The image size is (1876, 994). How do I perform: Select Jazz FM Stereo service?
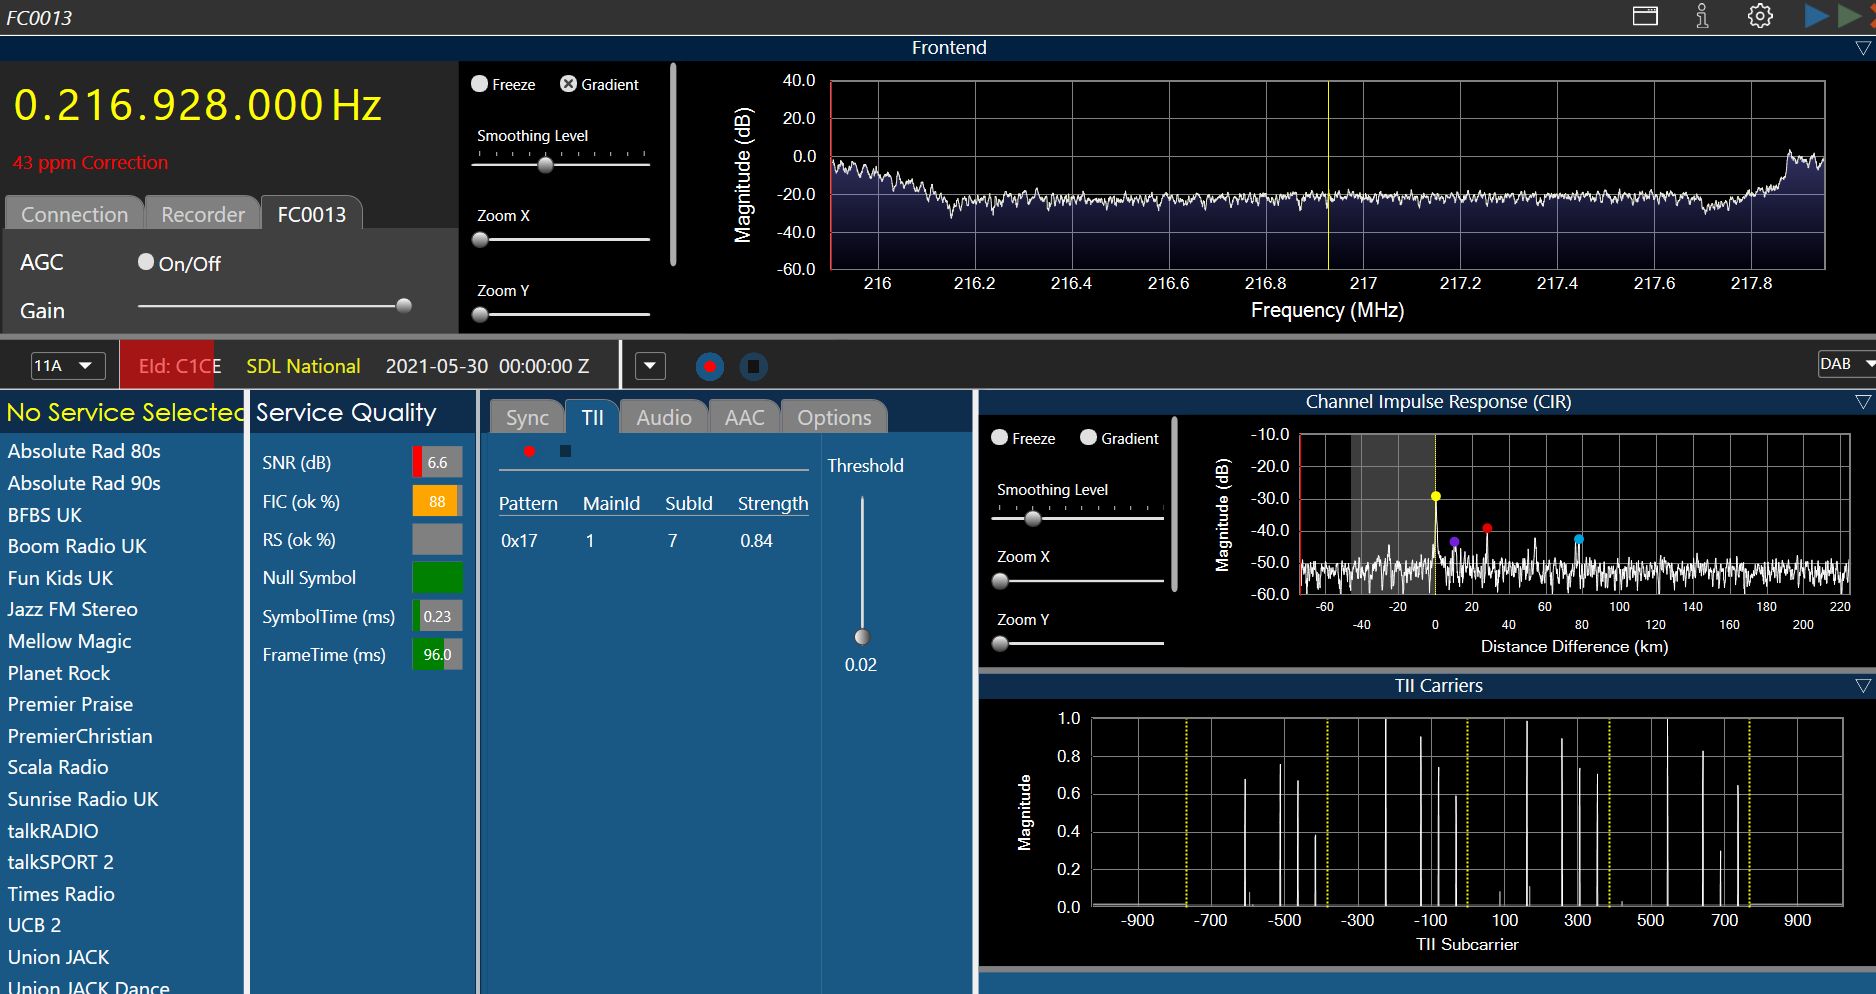73,609
